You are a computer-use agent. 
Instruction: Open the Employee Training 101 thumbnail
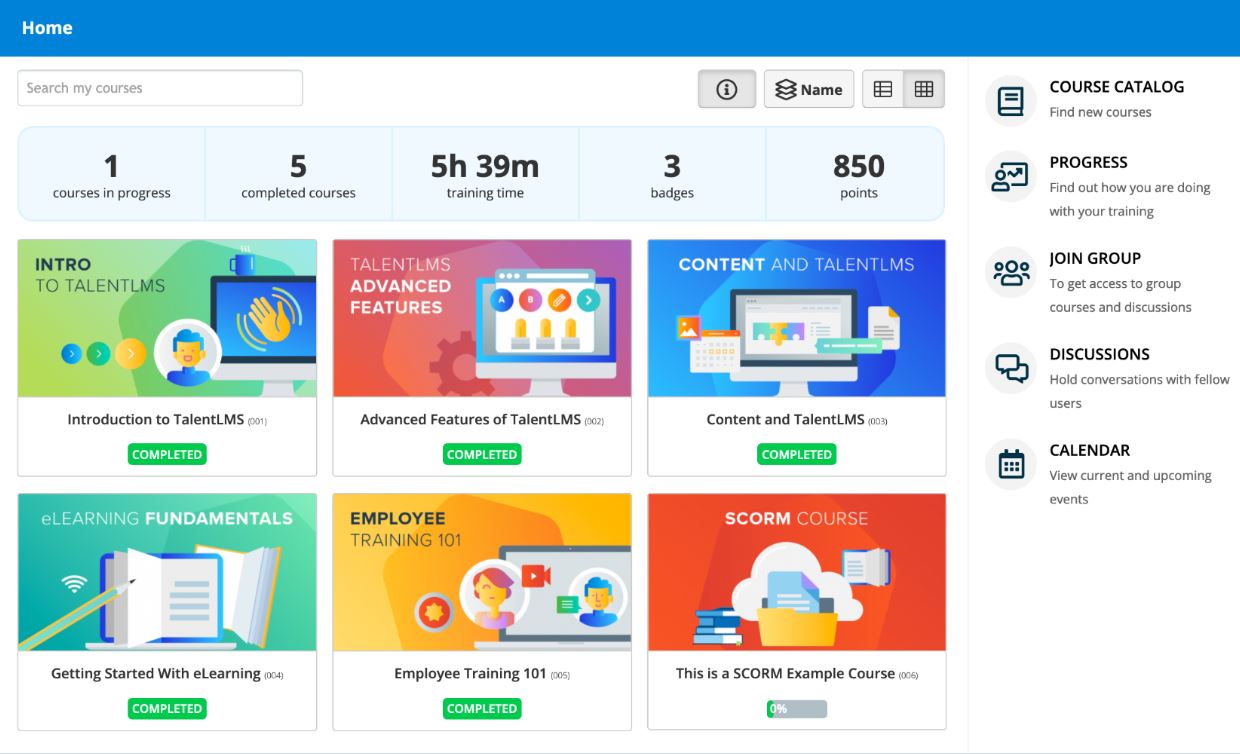[x=482, y=572]
